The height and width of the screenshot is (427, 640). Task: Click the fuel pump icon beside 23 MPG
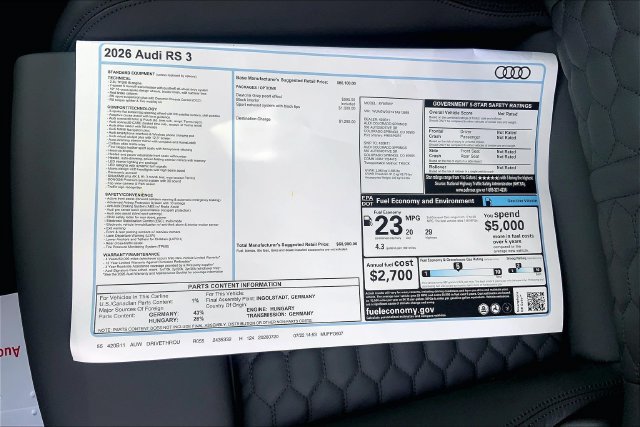click(368, 221)
